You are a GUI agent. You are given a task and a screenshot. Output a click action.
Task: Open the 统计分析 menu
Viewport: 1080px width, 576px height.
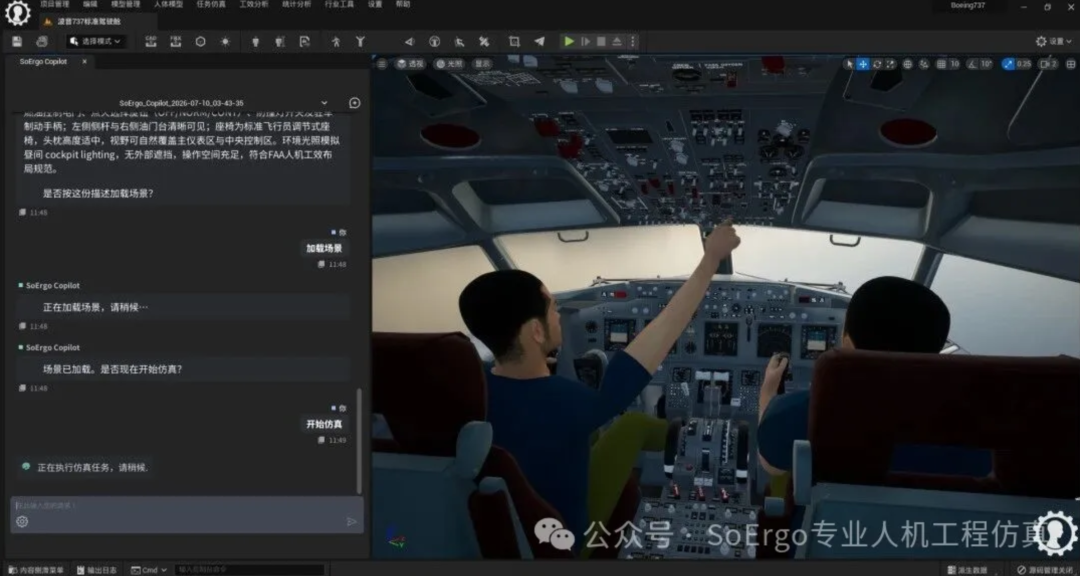296,4
